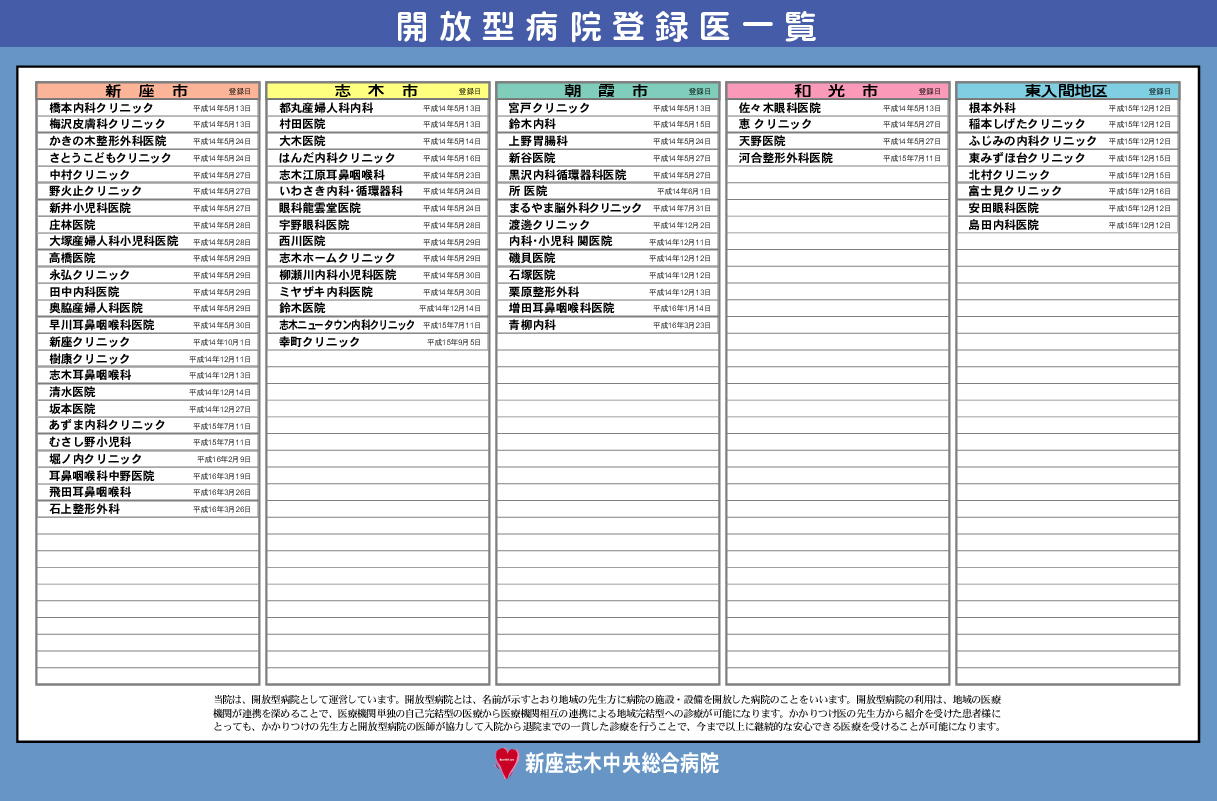
Task: Choose the 清水医院 entry
Action: (147, 392)
